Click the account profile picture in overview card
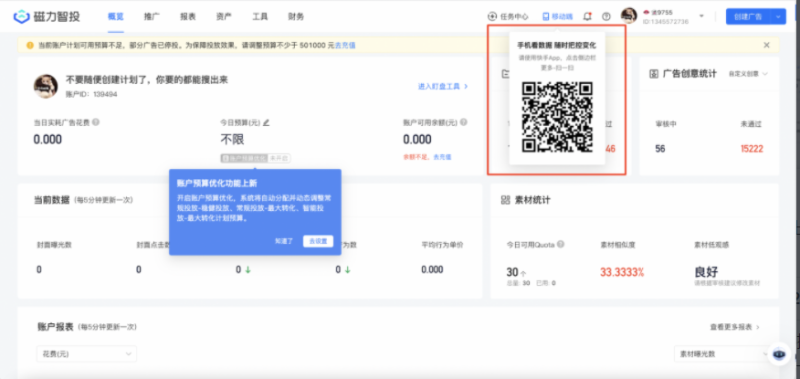This screenshot has width=800, height=379. [x=46, y=86]
